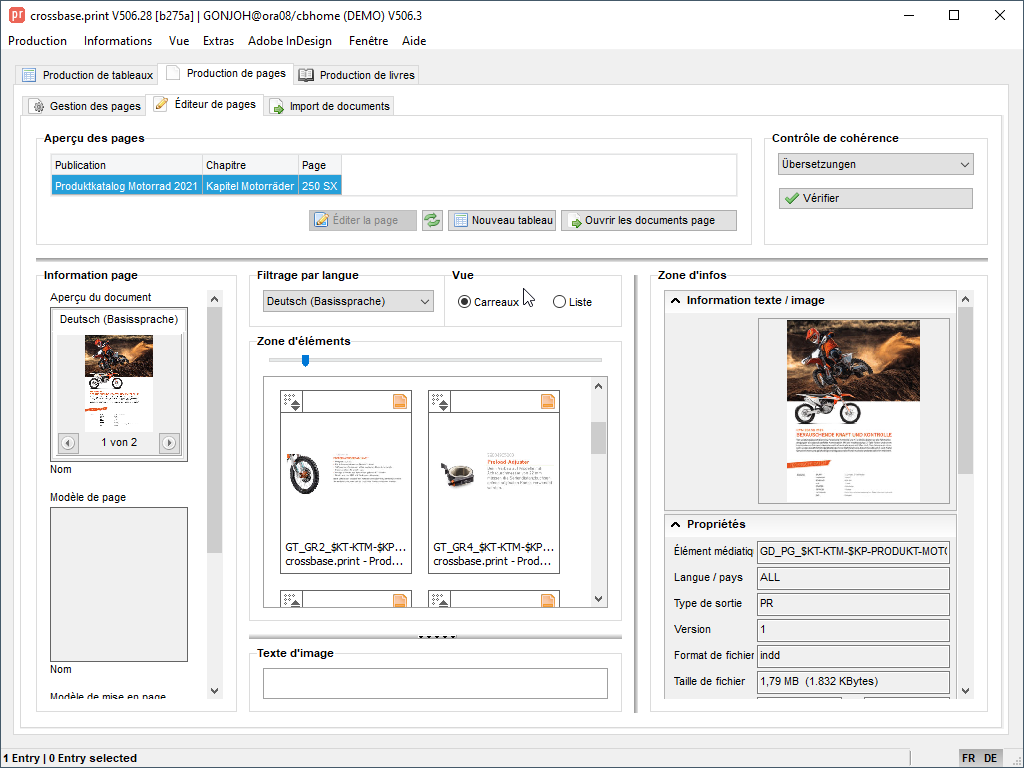Open the Import de documents sub-tab
The image size is (1024, 768).
[x=330, y=106]
